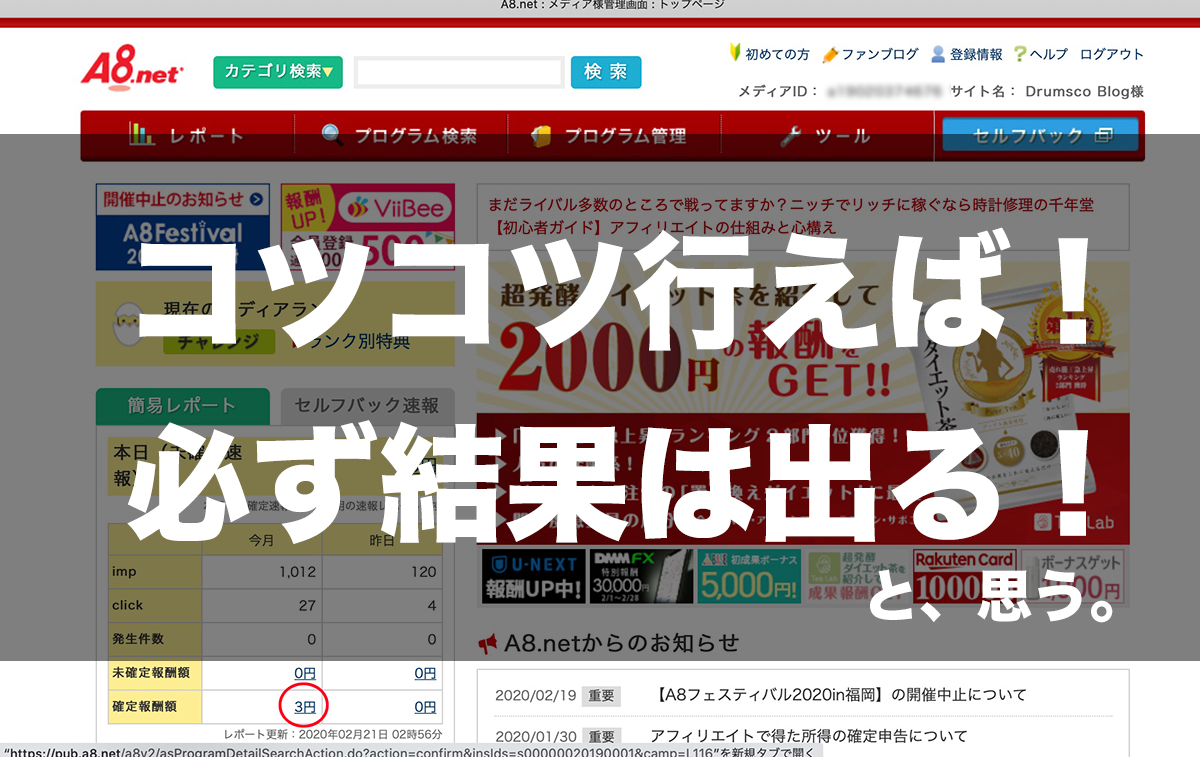Open the A8フェスティバル2020in福岡 cancellation notice
This screenshot has width=1200, height=757.
[842, 695]
